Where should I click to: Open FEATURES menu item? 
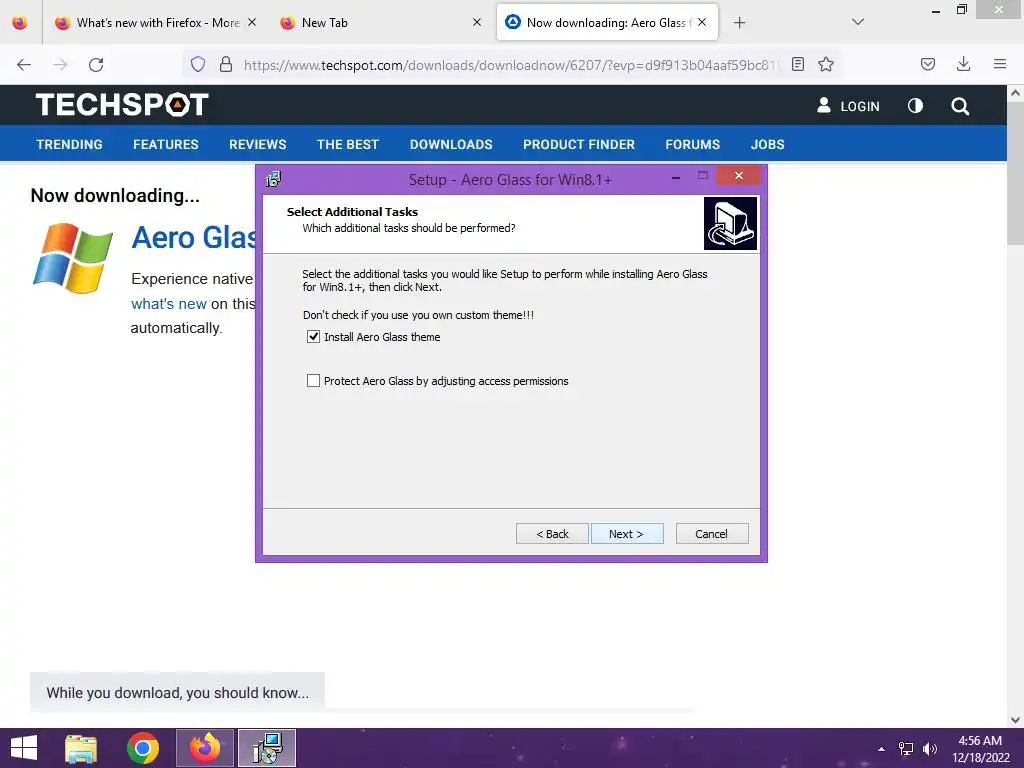(x=166, y=144)
